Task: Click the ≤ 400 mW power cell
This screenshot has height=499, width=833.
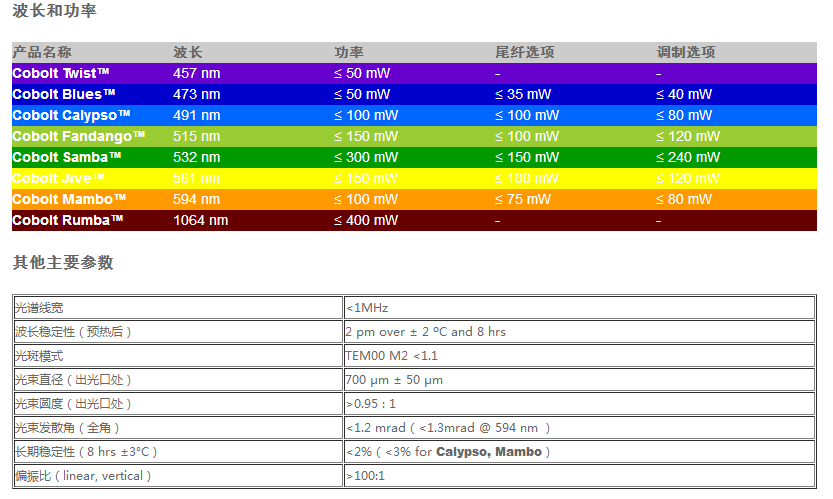Action: click(x=366, y=220)
